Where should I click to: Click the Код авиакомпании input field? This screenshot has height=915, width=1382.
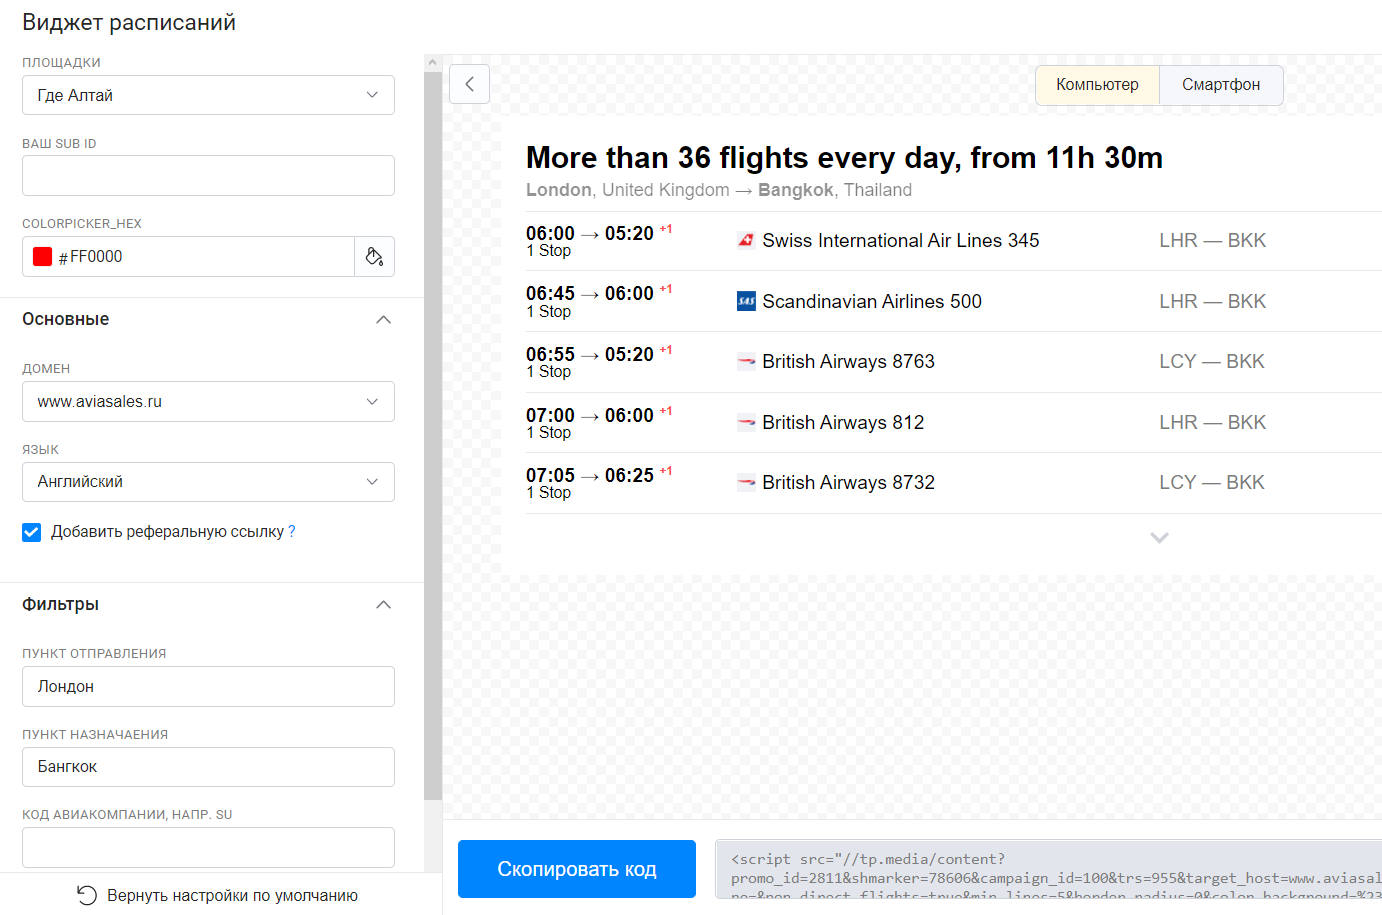[208, 847]
